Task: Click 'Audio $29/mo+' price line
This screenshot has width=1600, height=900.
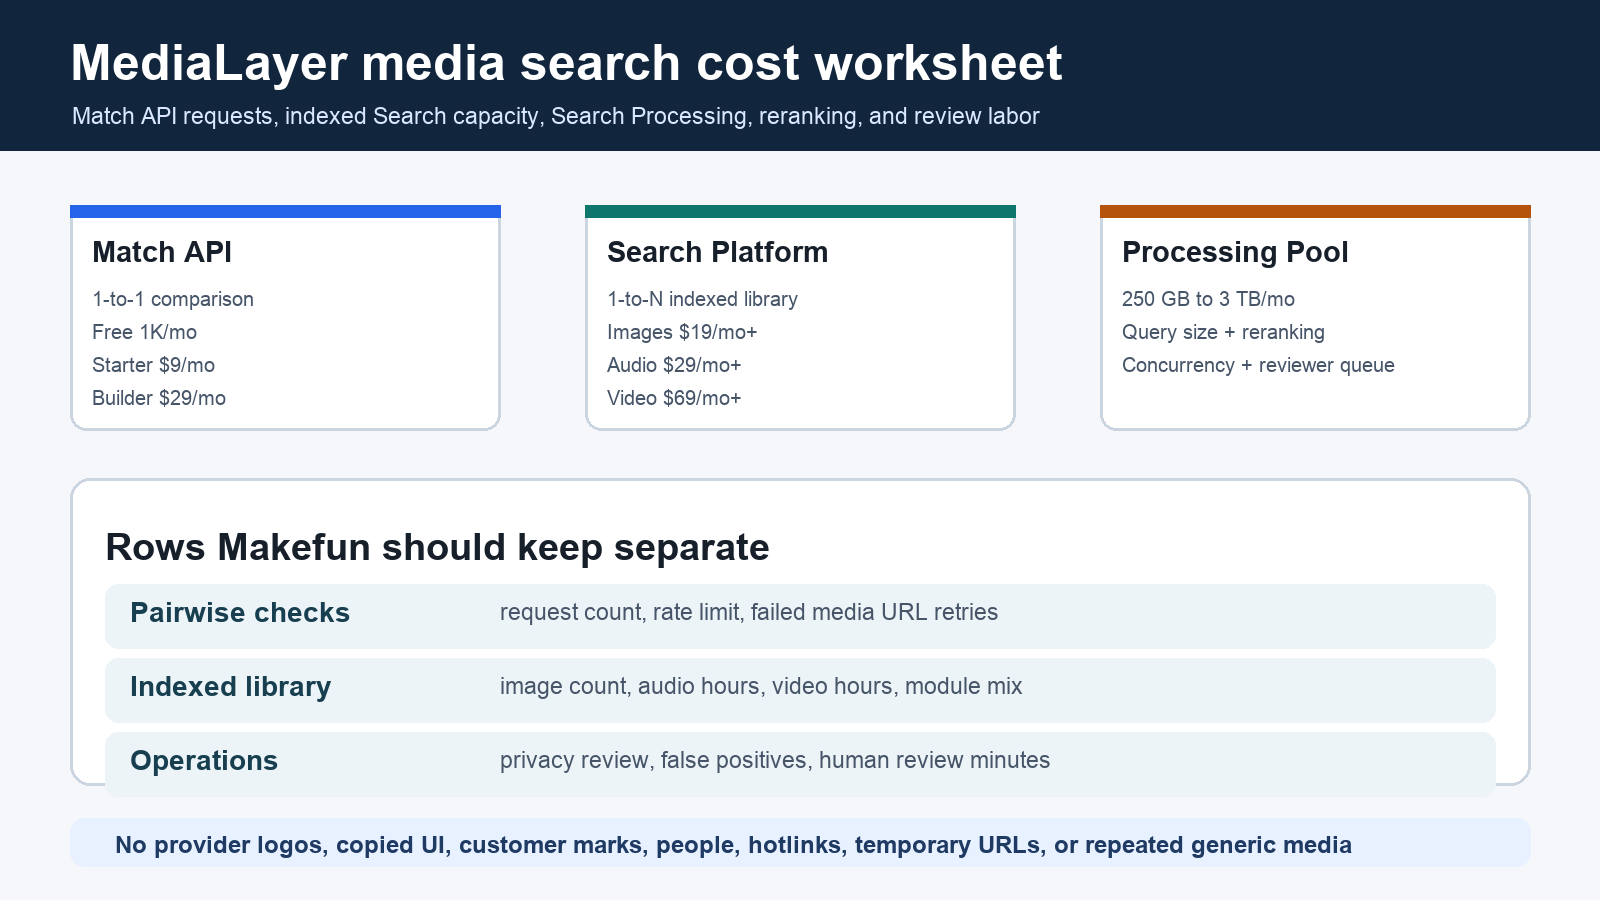Action: coord(674,365)
